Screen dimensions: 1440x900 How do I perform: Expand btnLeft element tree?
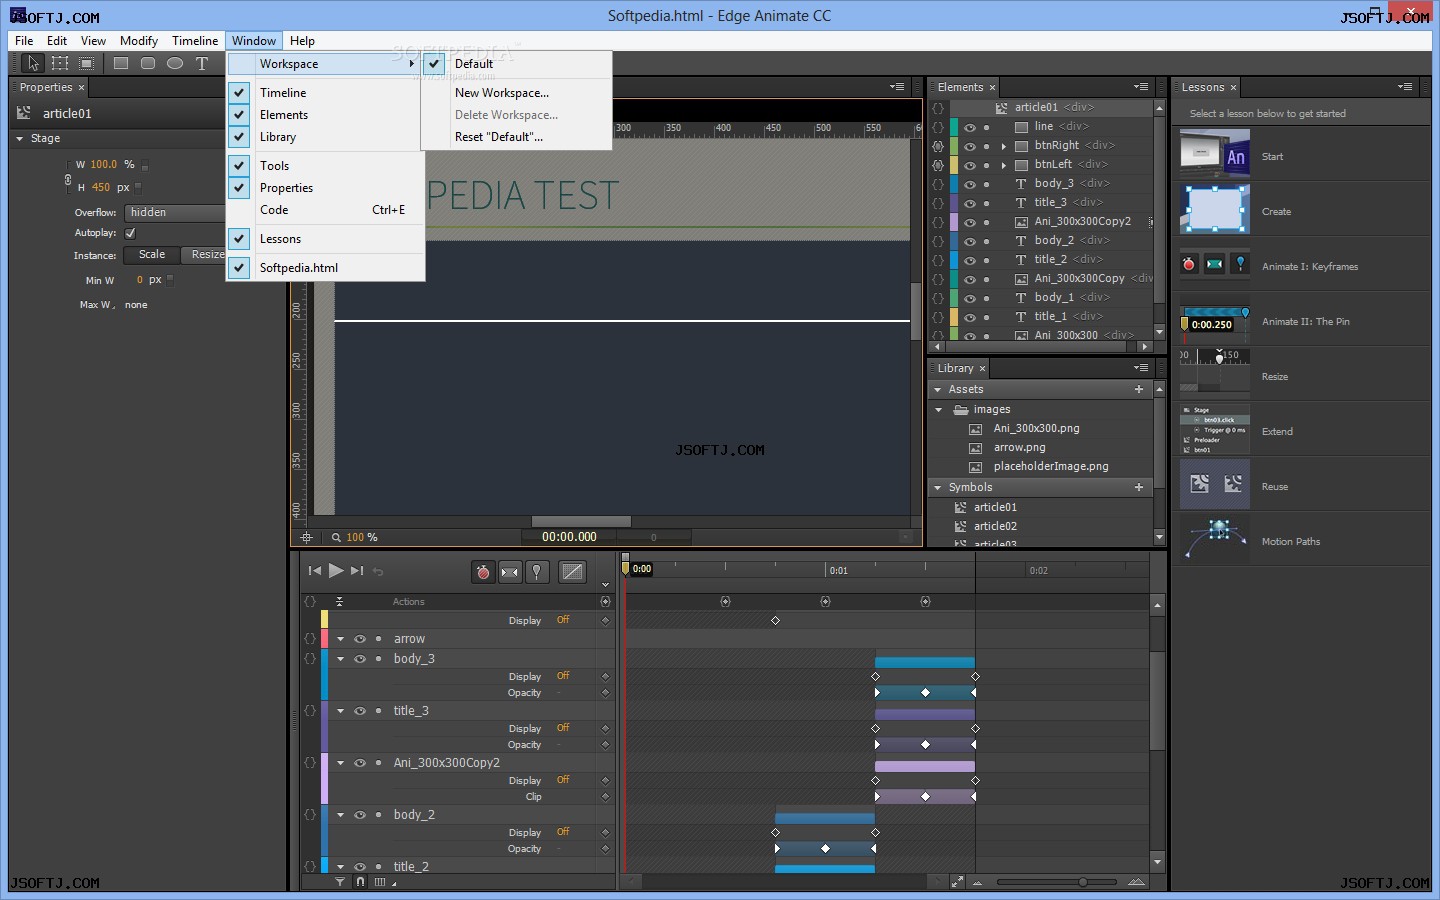(x=1004, y=165)
